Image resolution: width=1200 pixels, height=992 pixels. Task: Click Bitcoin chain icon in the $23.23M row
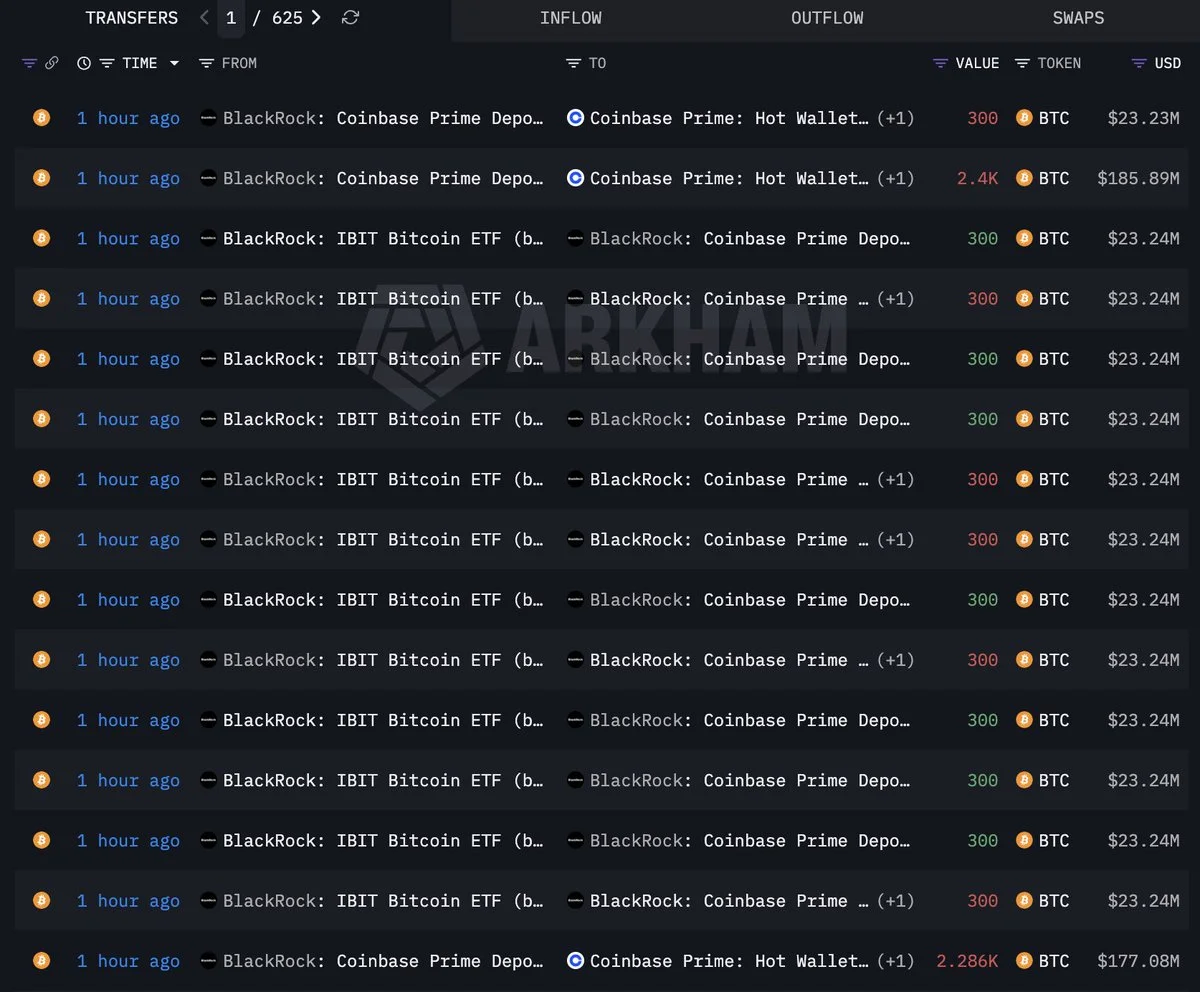coord(41,117)
